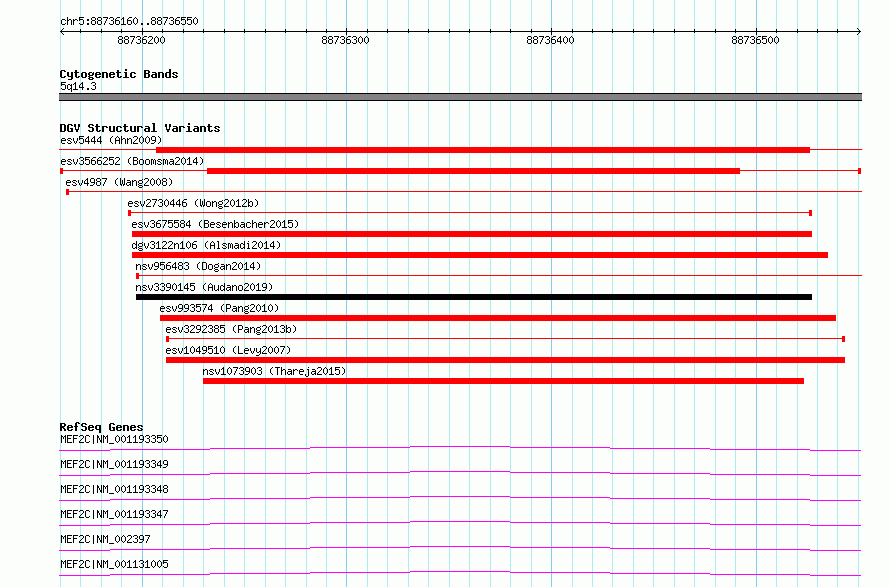
Task: Click ruler coordinate 88736200
Action: (141, 40)
